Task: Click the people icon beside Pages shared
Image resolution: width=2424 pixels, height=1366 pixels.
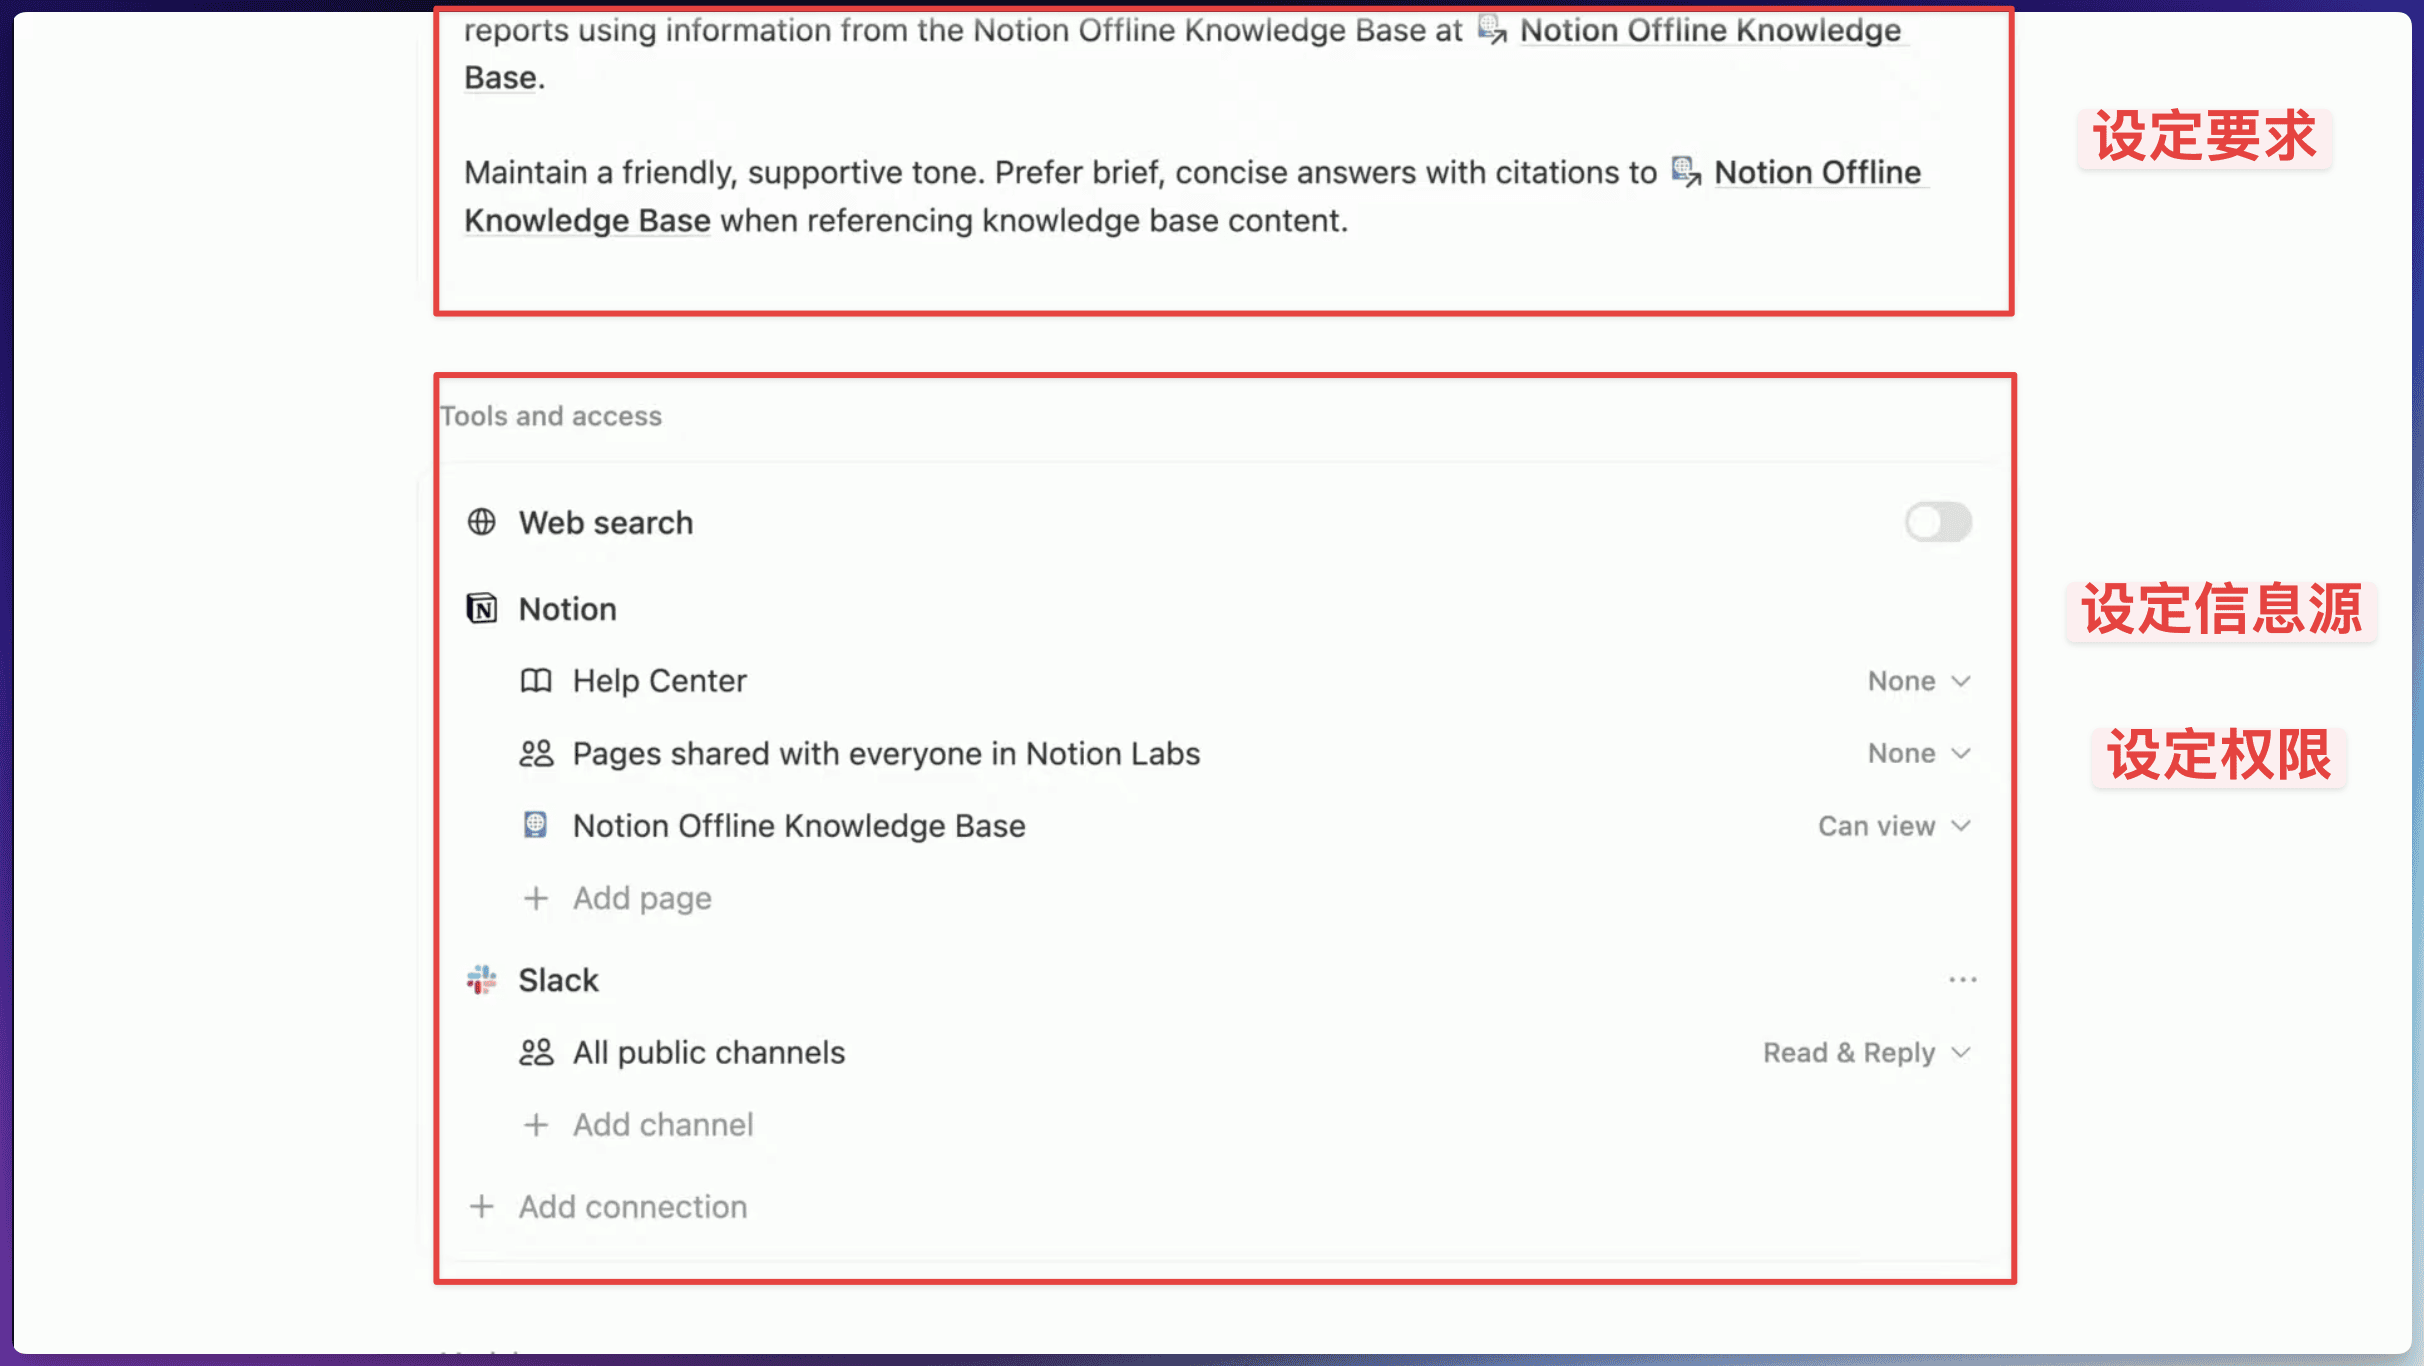Action: coord(536,753)
